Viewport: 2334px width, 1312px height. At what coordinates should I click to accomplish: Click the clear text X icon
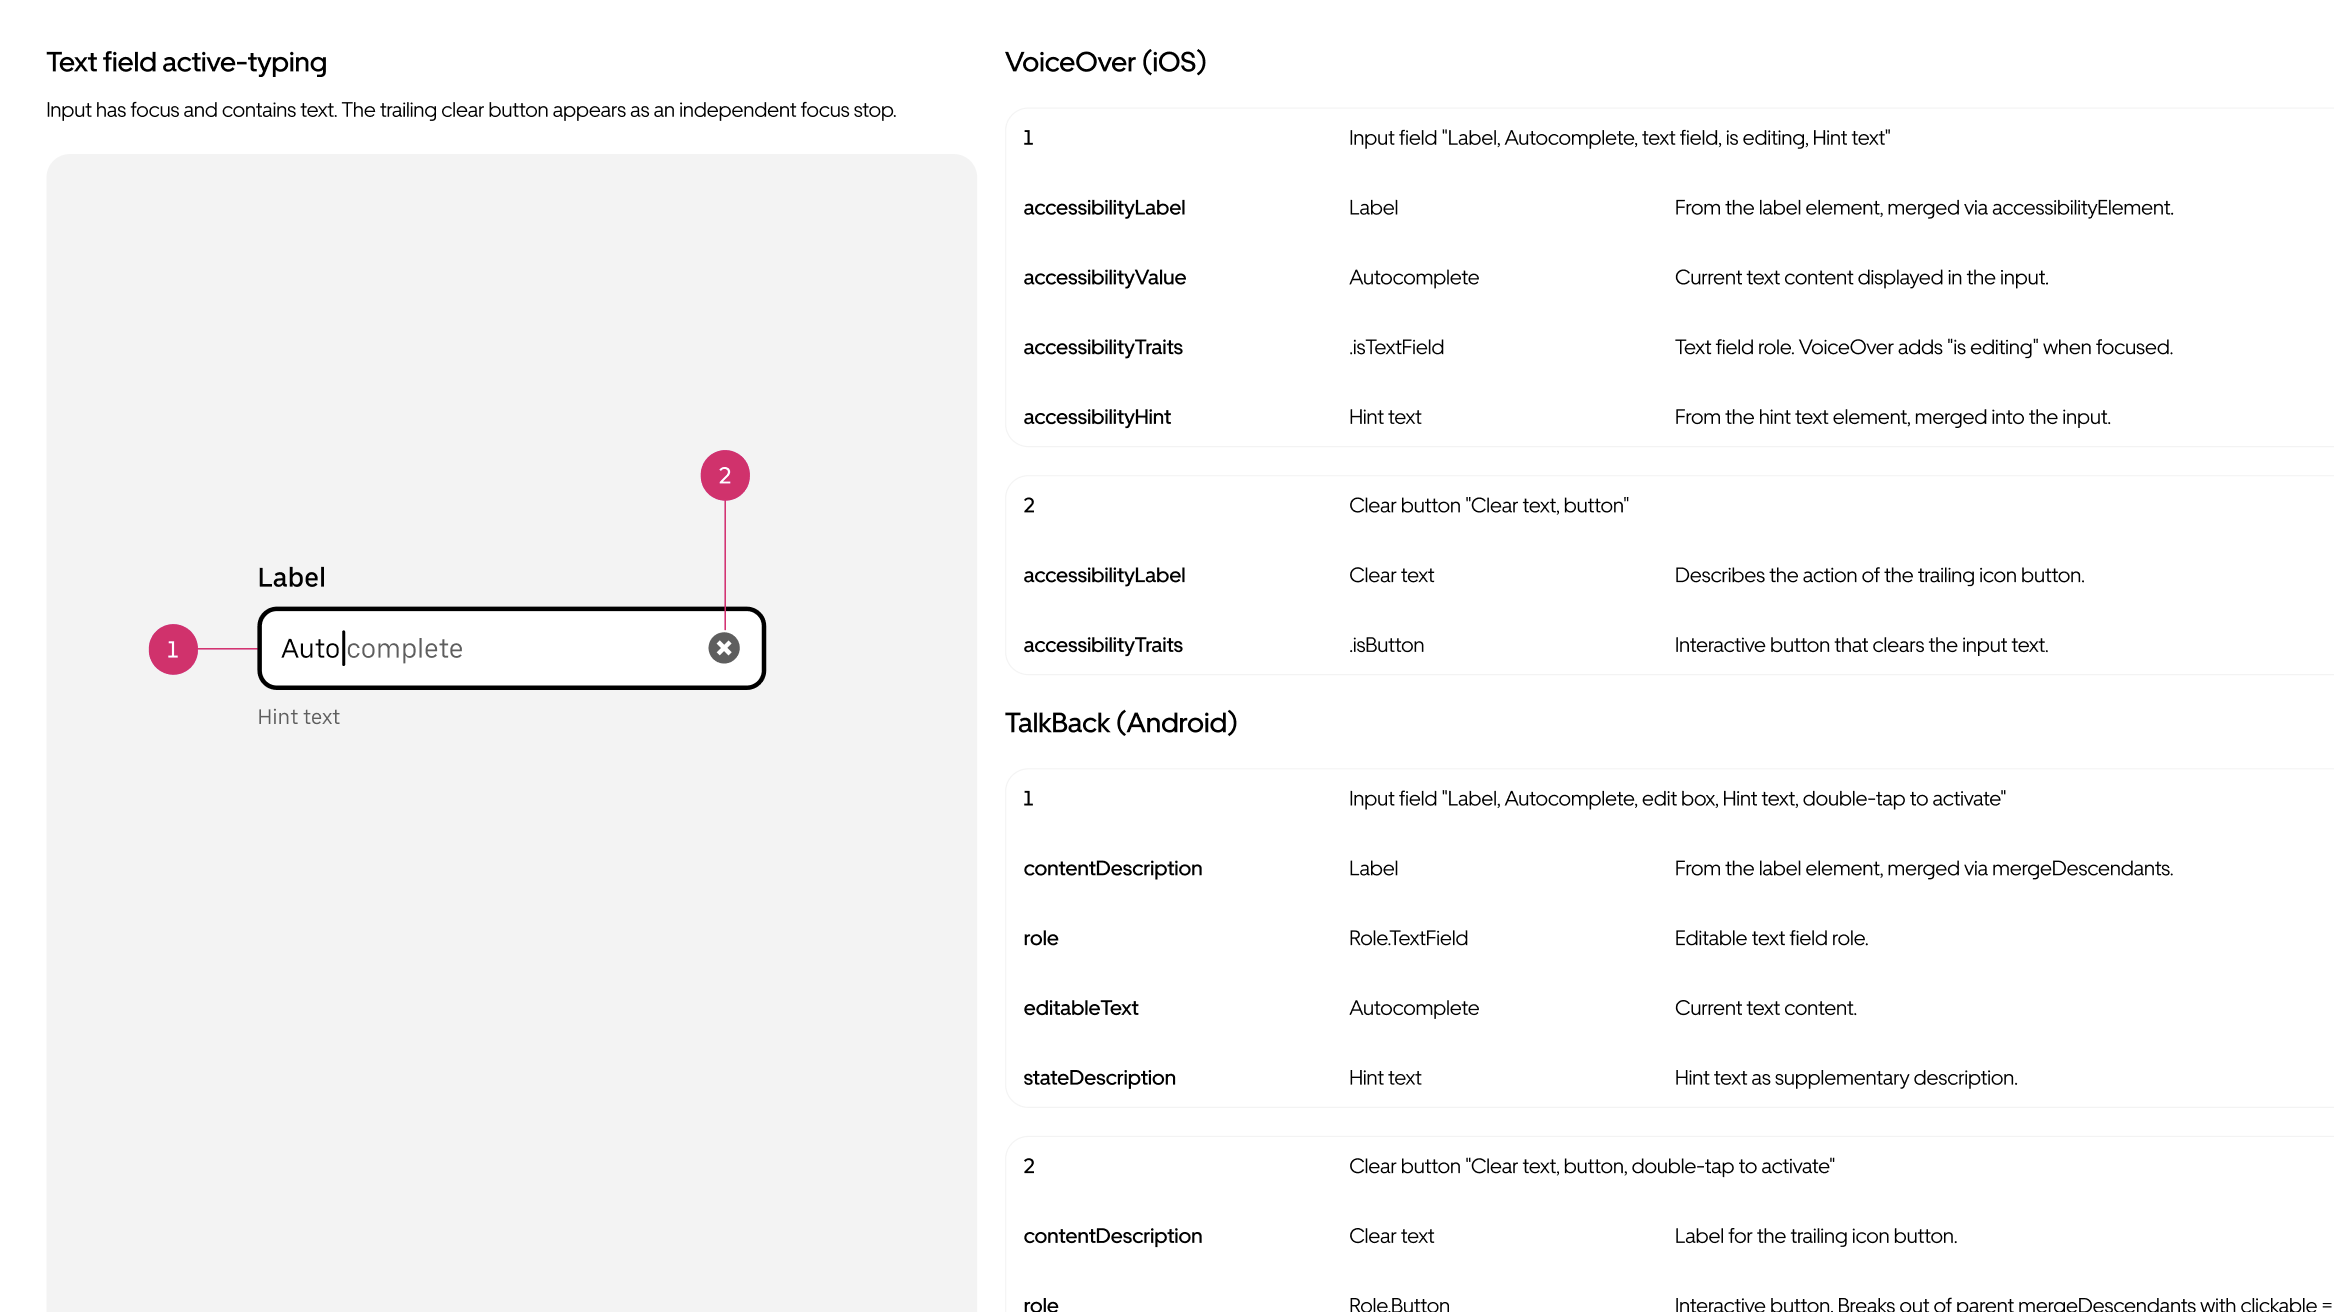point(724,648)
